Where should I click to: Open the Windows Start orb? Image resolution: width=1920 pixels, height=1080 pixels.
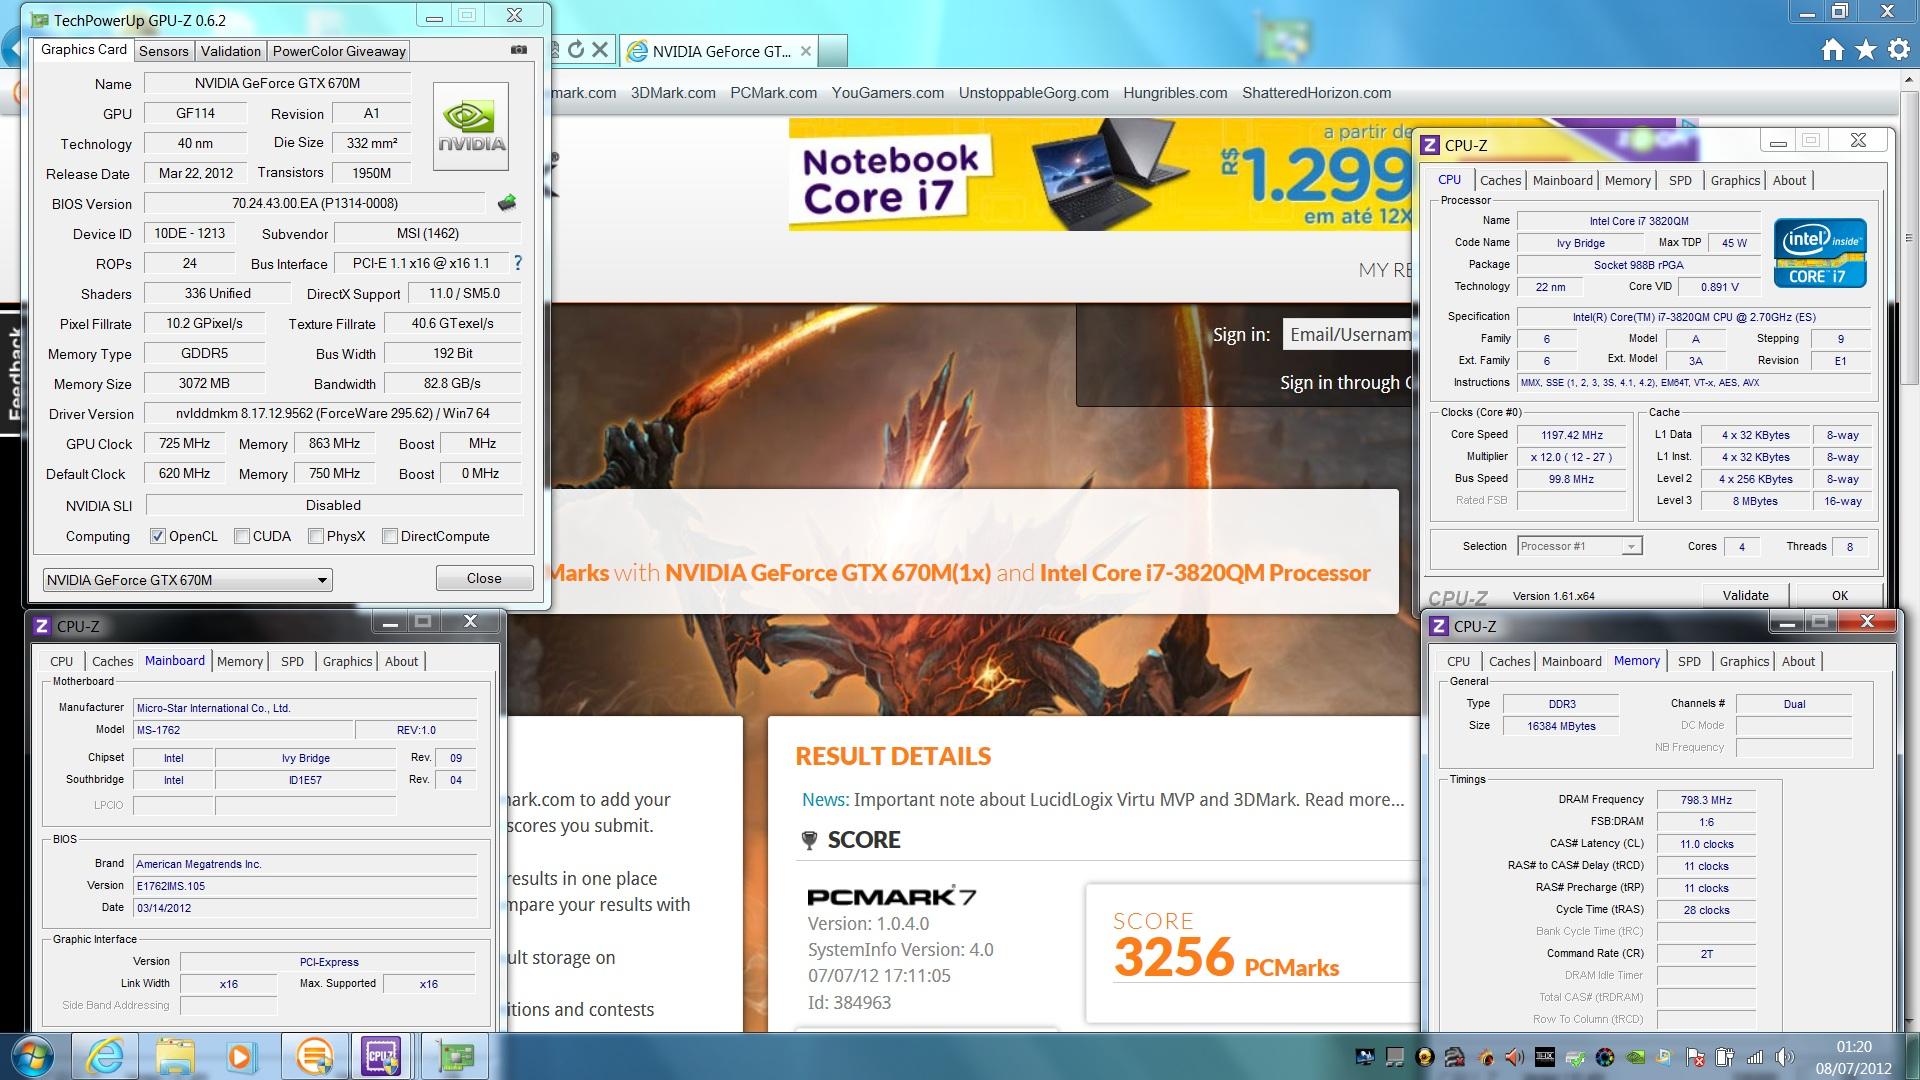(32, 1056)
